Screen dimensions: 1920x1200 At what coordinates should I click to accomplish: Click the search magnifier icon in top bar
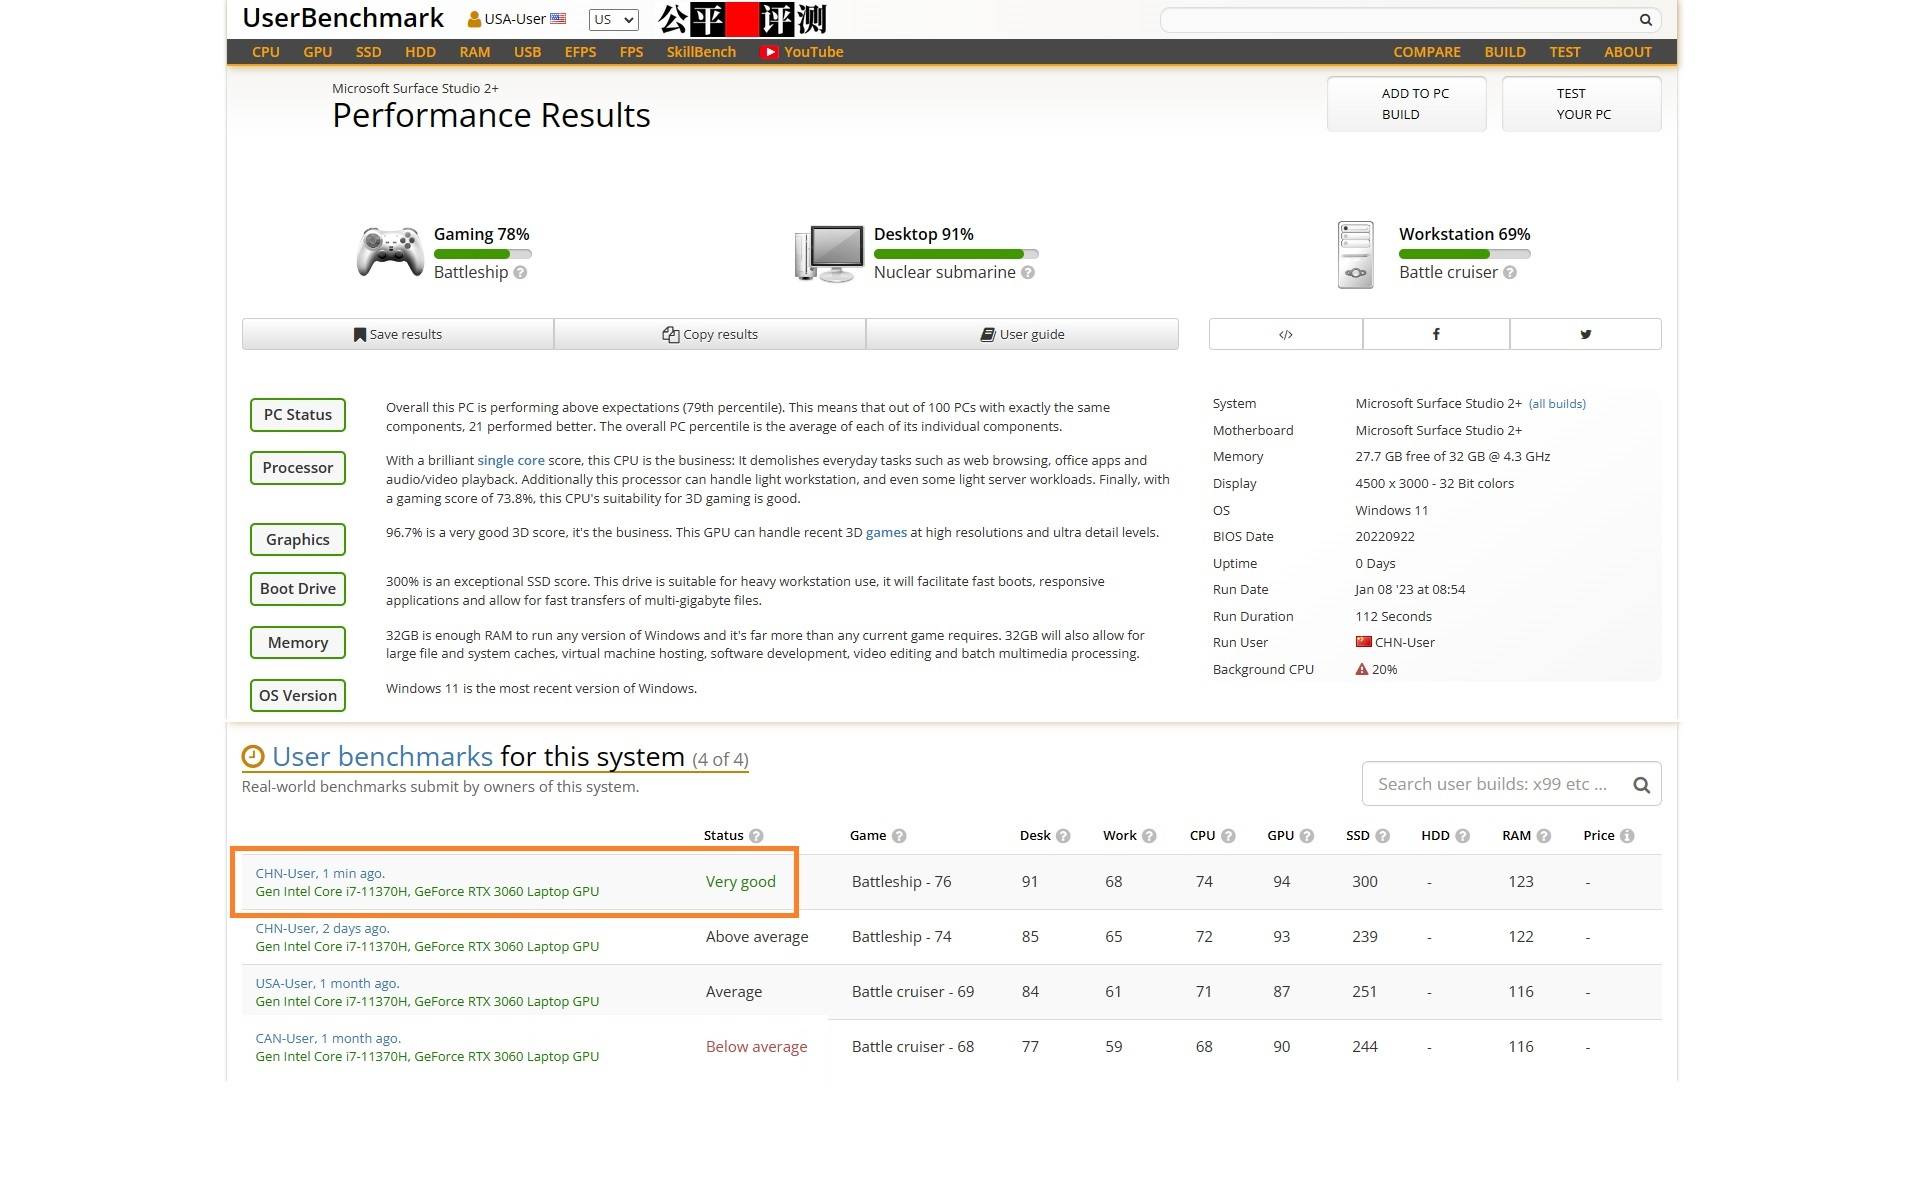coord(1645,20)
